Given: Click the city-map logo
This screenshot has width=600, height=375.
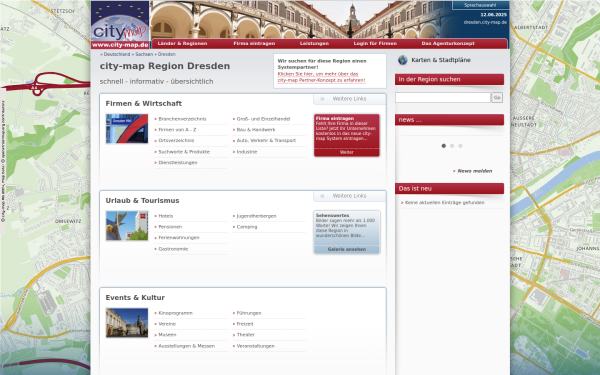Looking at the screenshot, I should pyautogui.click(x=120, y=25).
